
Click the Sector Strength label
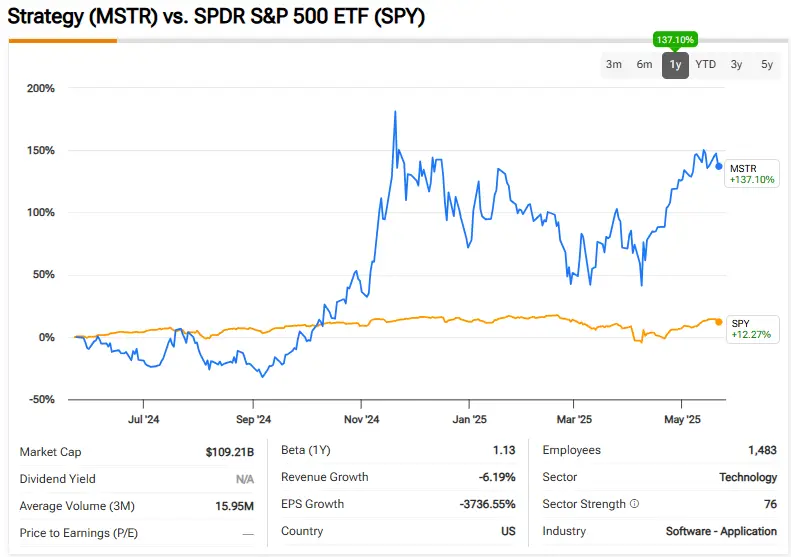coord(584,504)
